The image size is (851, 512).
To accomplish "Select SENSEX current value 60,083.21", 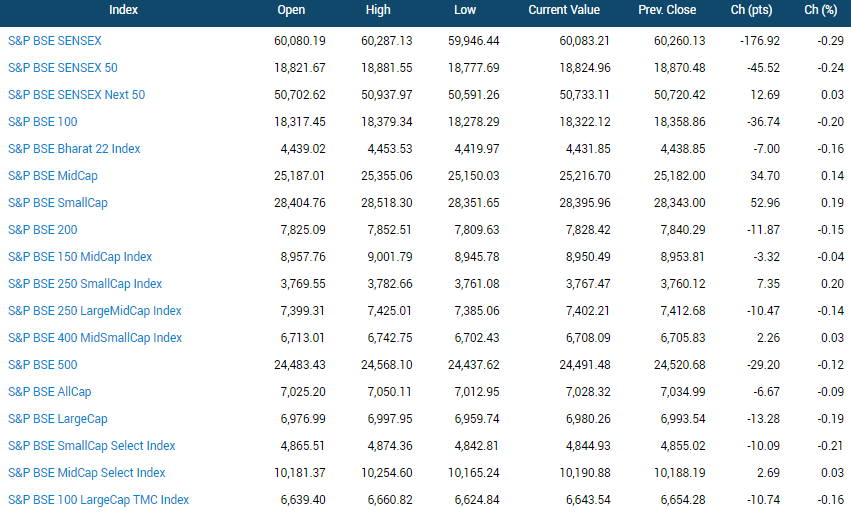I will pos(585,41).
